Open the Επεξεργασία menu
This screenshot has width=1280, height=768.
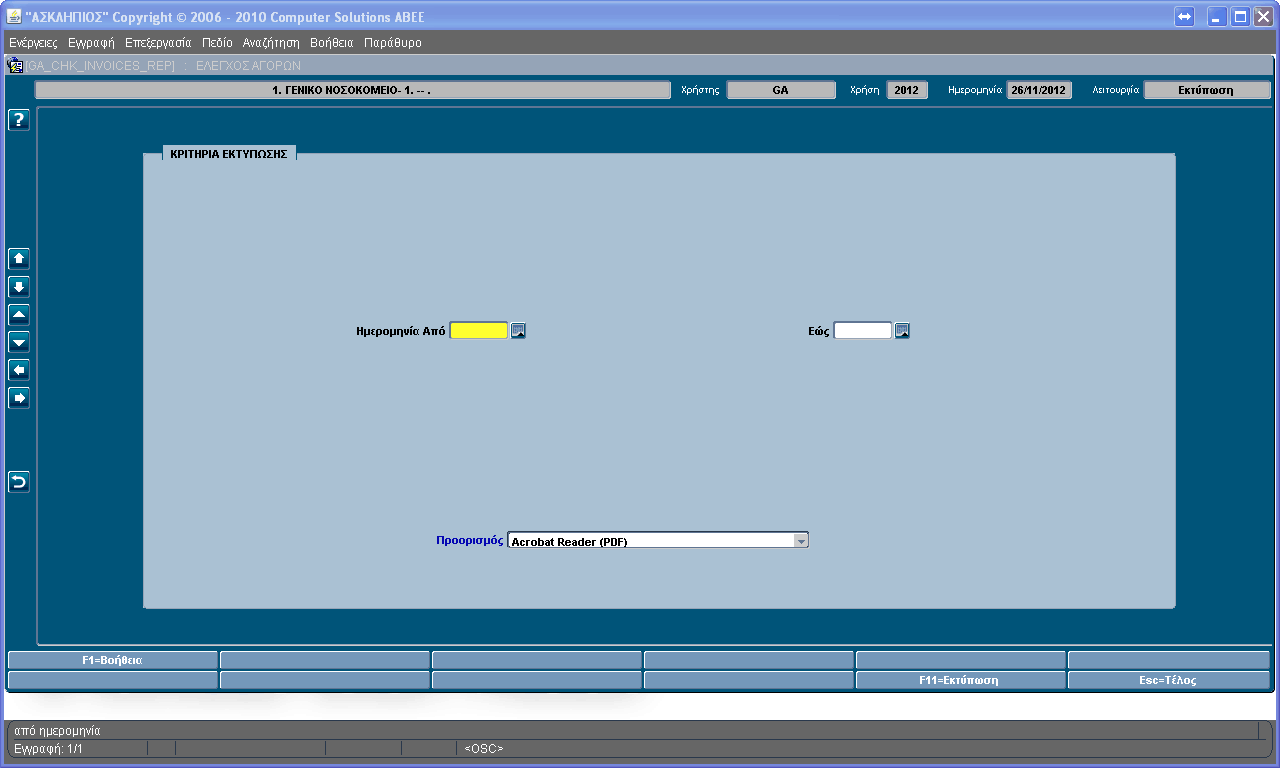tap(158, 43)
